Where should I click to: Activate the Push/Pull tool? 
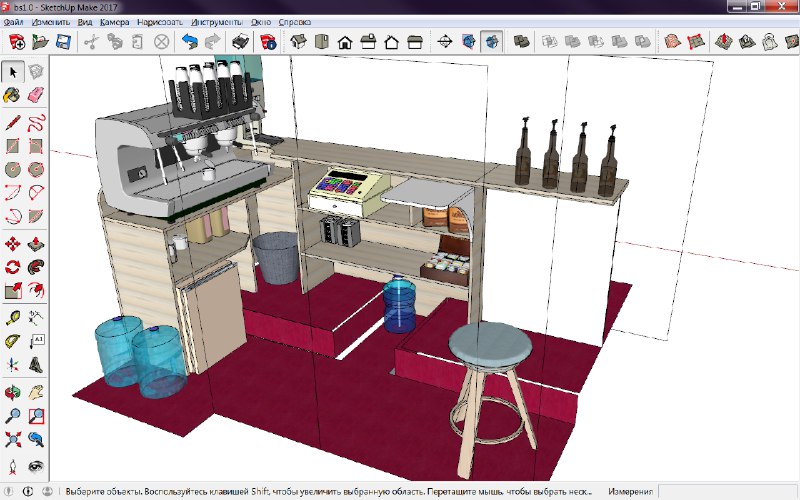point(36,243)
